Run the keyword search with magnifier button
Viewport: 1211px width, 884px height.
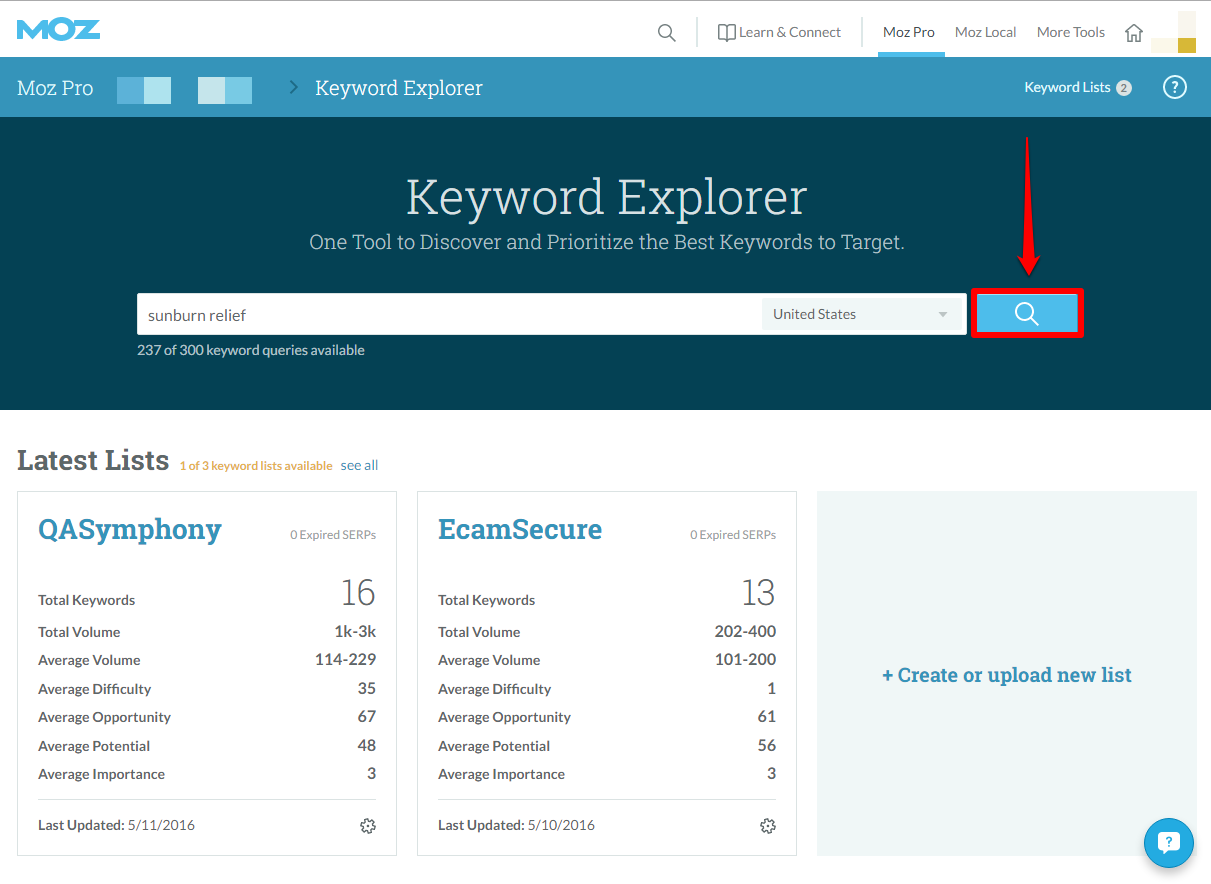coord(1027,314)
